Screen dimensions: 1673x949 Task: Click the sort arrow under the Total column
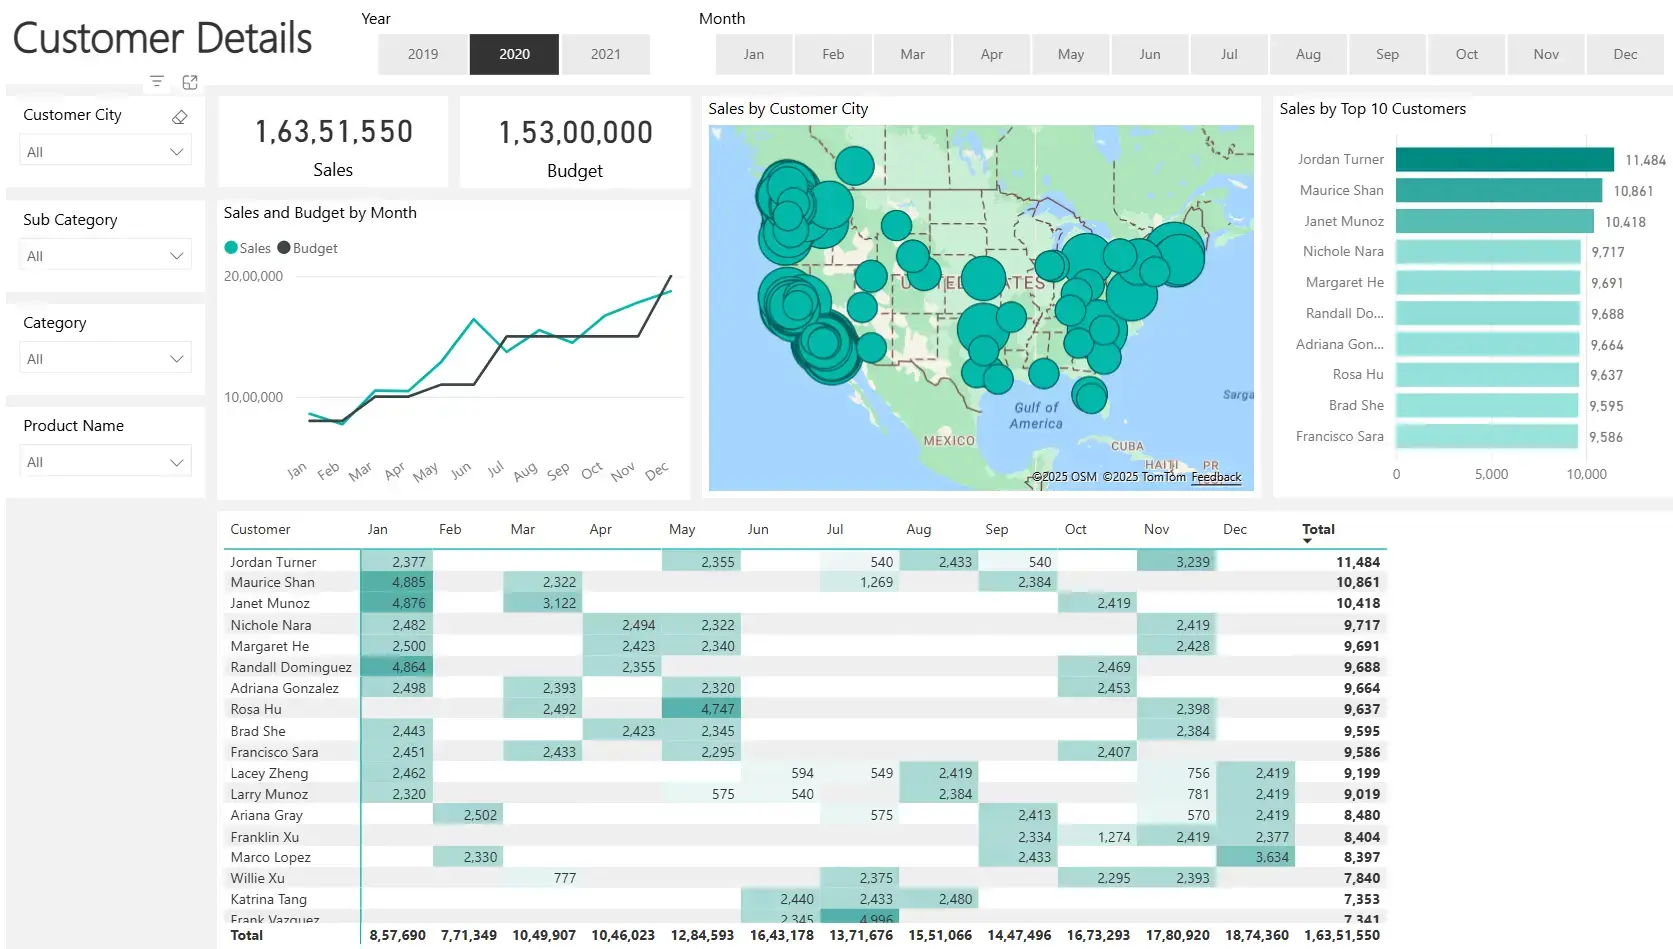1307,542
